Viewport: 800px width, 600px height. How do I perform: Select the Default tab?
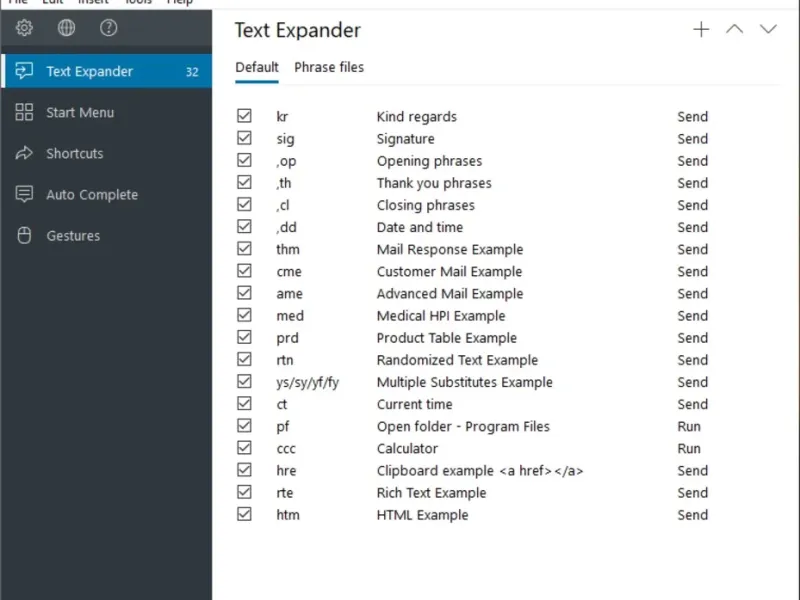point(257,67)
